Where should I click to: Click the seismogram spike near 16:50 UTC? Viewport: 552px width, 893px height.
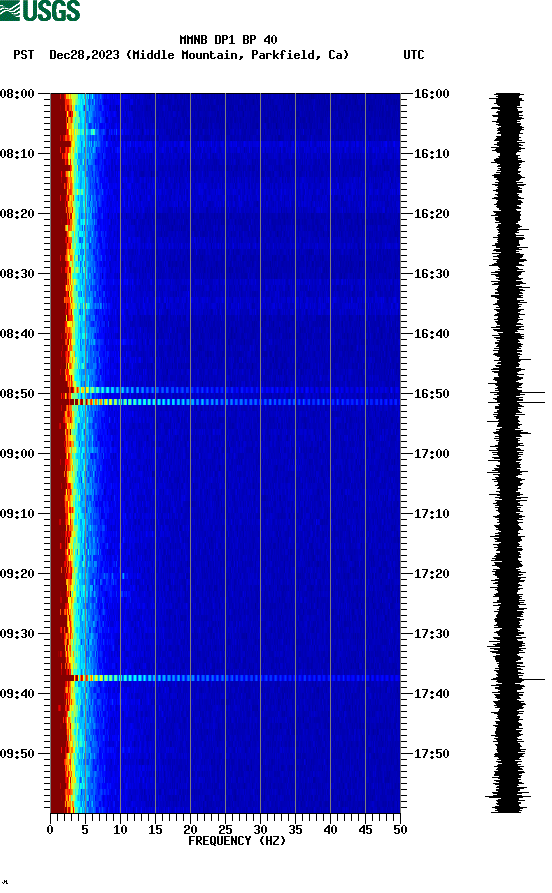click(534, 392)
